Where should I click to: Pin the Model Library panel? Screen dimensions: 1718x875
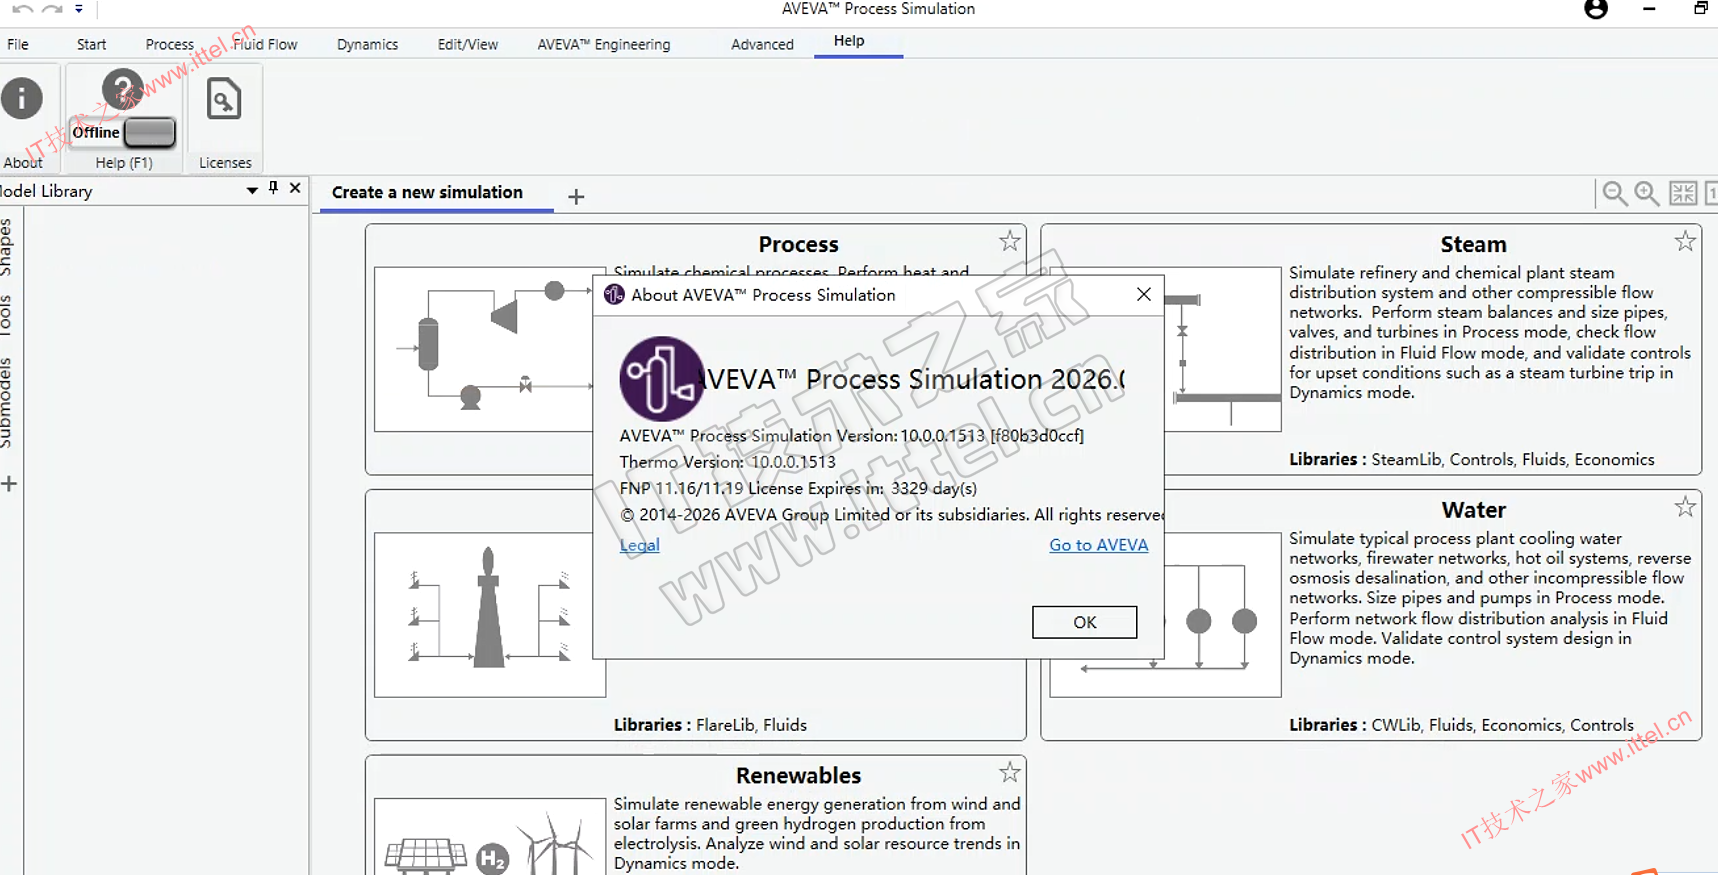click(x=273, y=188)
